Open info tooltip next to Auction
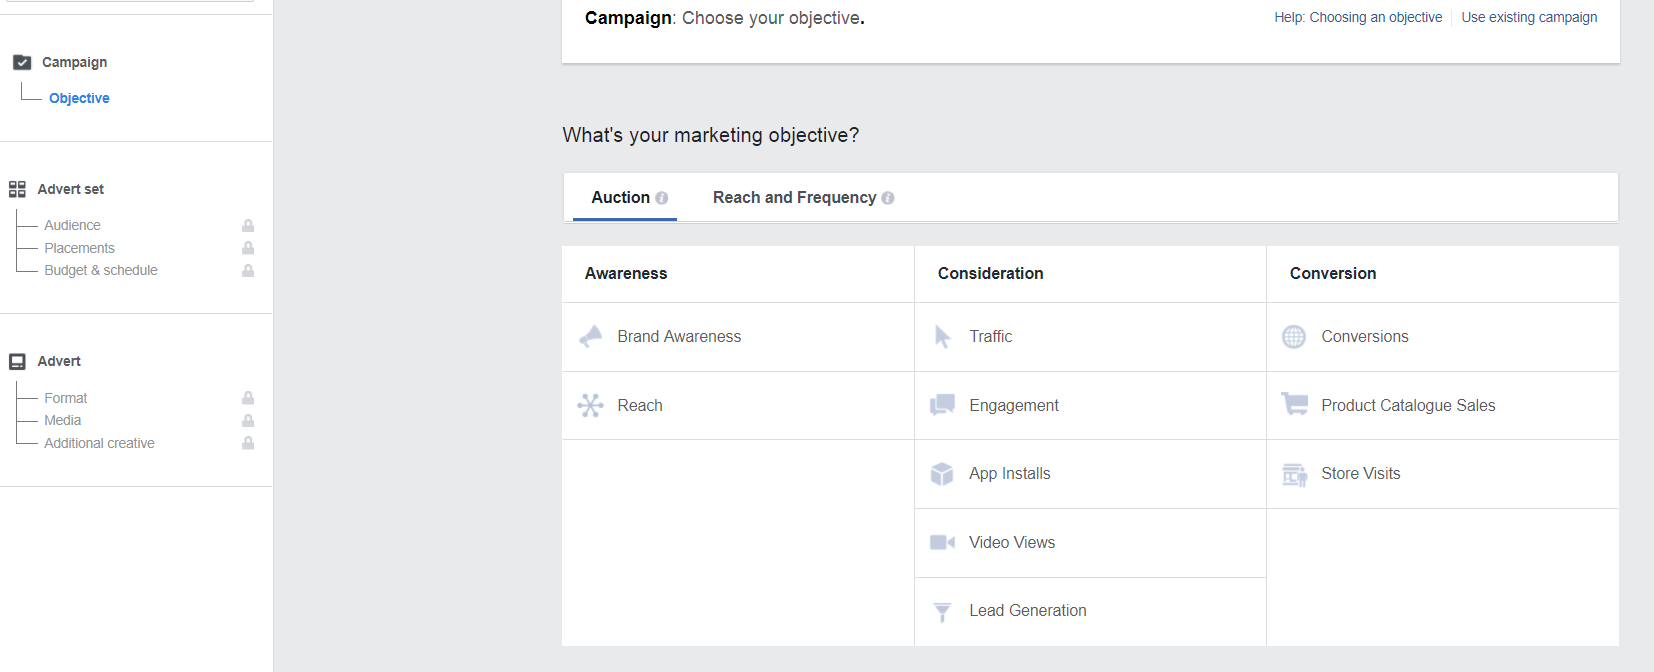1654x672 pixels. 662,198
